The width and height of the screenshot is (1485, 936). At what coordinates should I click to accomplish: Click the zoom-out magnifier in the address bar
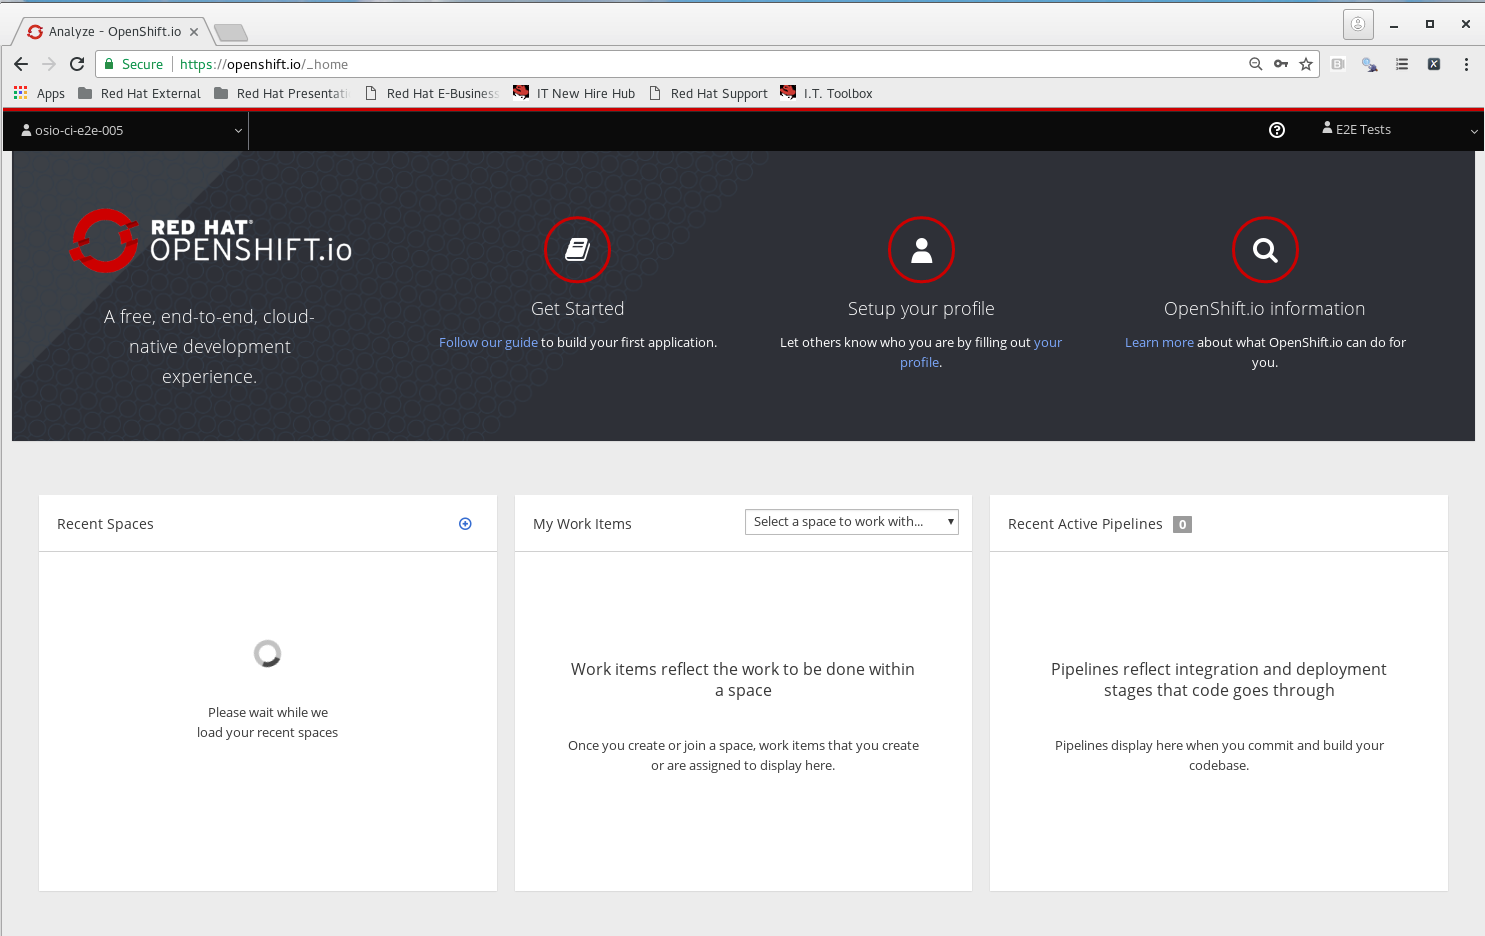1256,64
